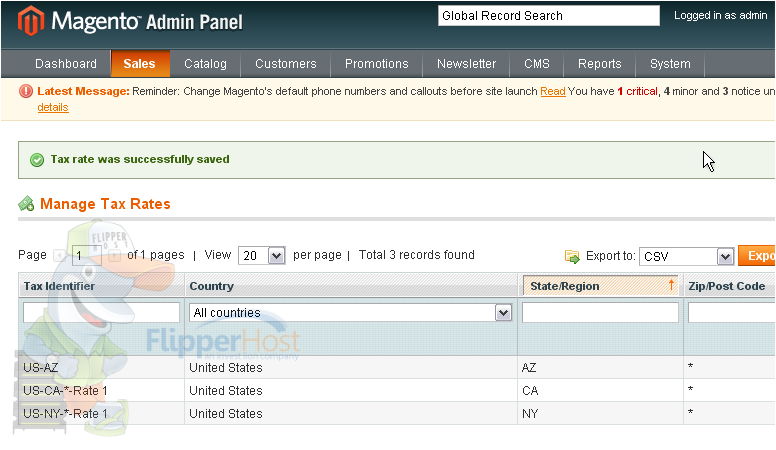Screen dimensions: 776x450
Task: Click United States in the US-AZ row
Action: coord(226,368)
